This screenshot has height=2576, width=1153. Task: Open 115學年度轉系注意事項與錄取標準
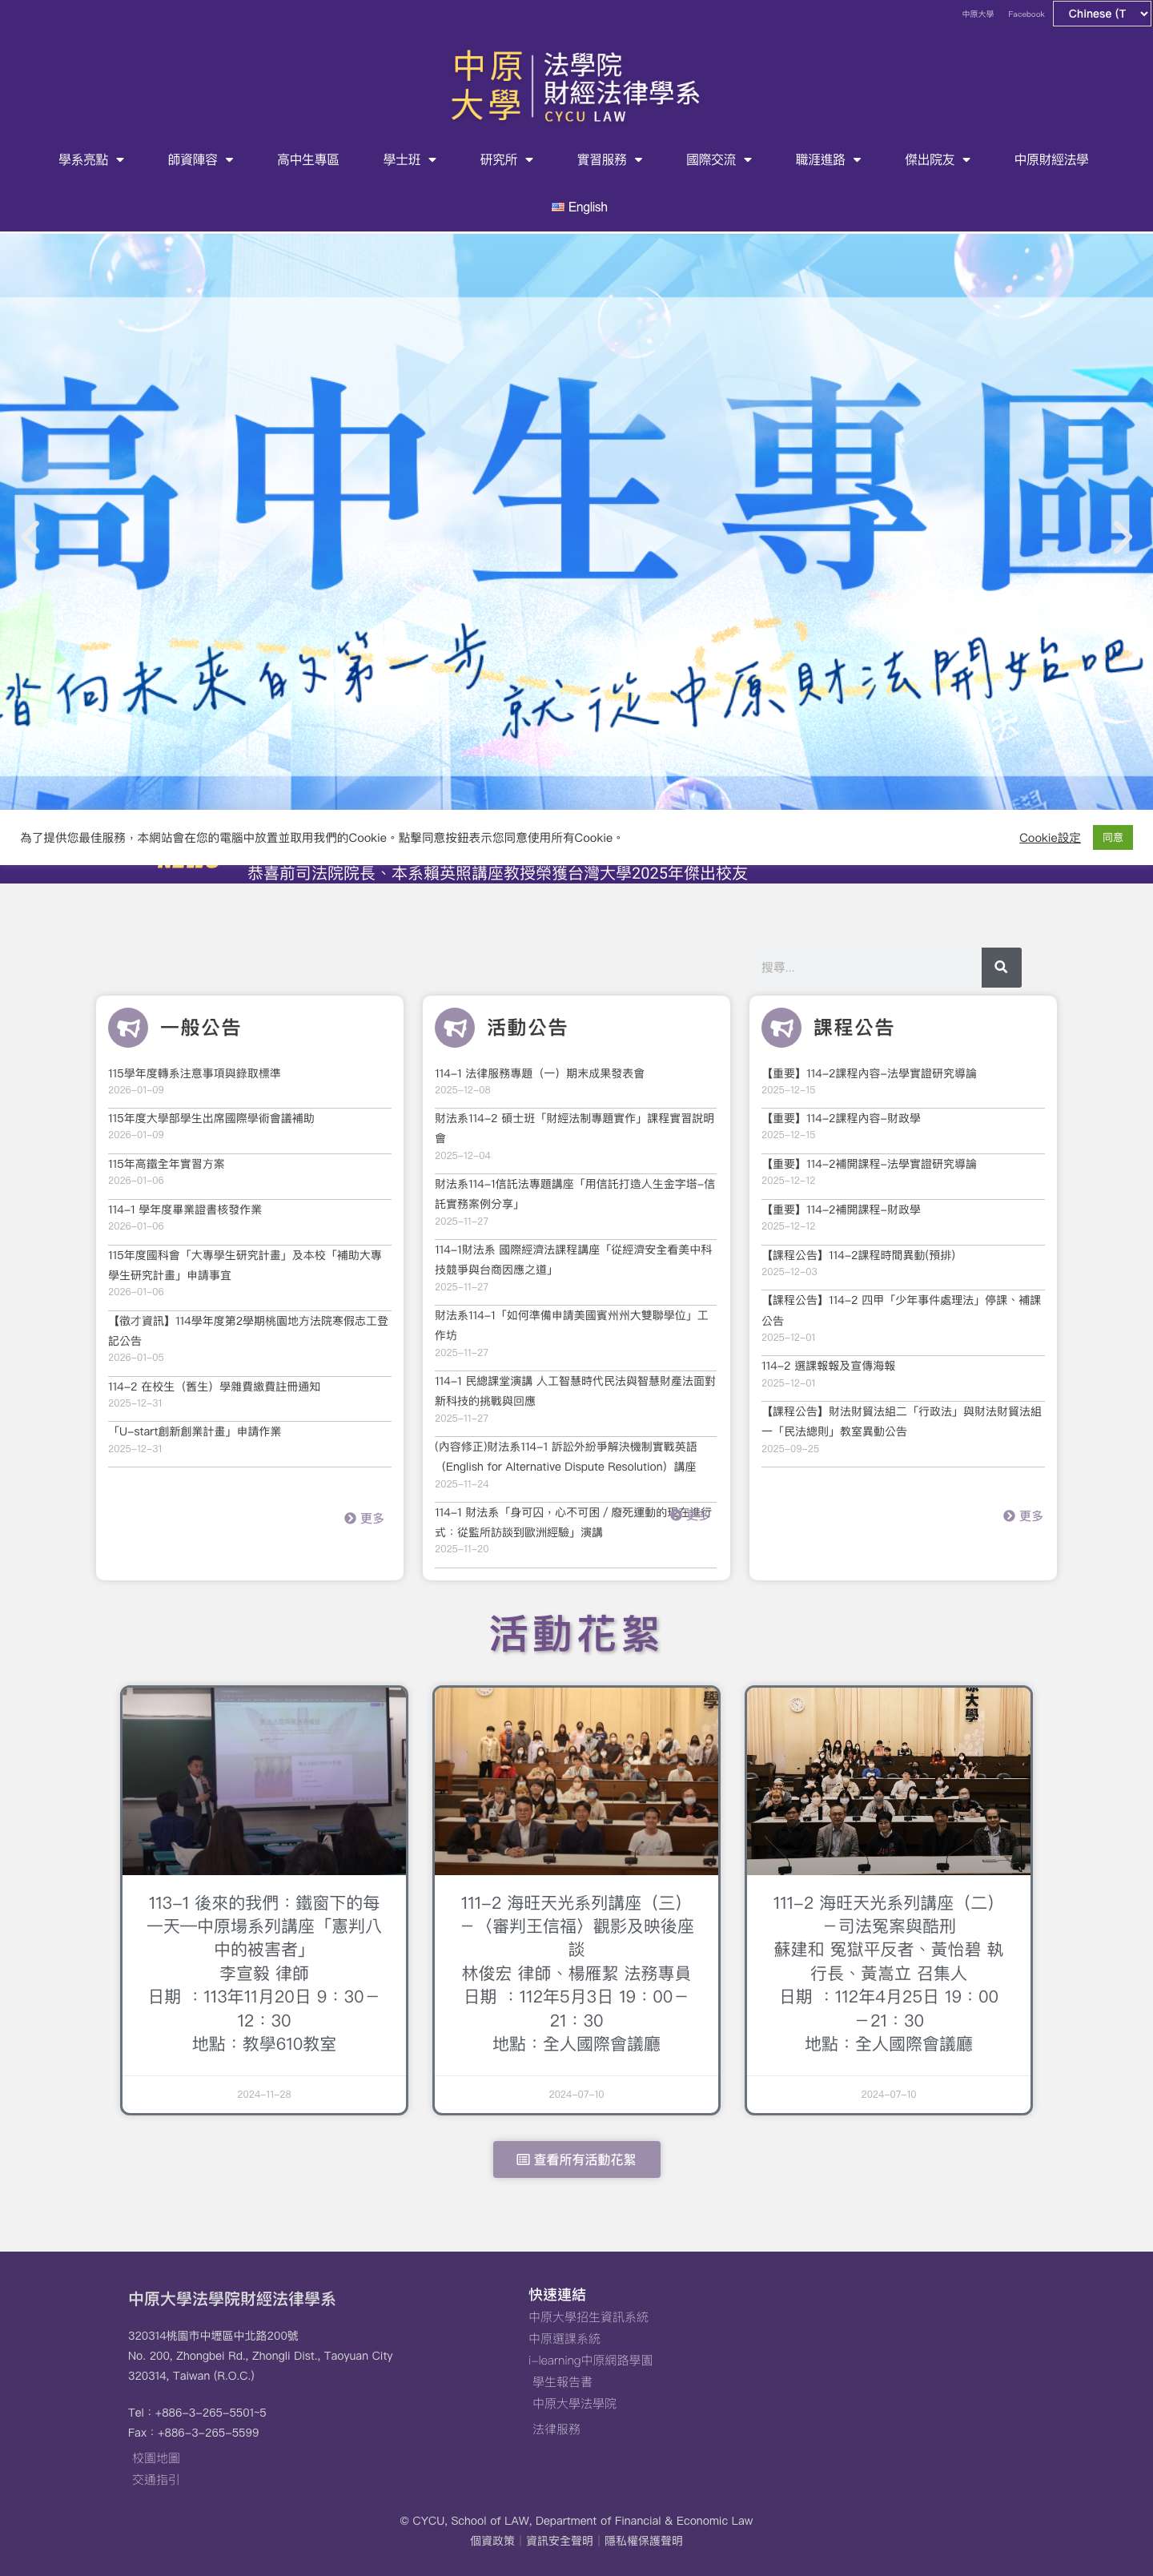pyautogui.click(x=194, y=1073)
